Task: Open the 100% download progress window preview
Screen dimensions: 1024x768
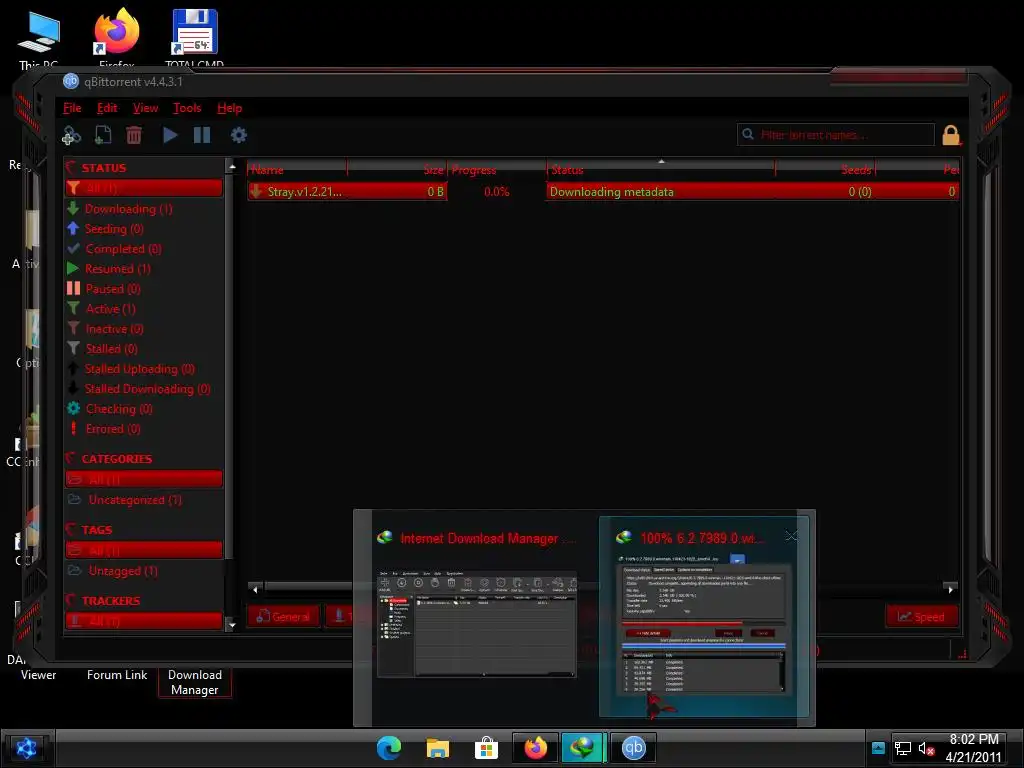Action: pyautogui.click(x=704, y=617)
